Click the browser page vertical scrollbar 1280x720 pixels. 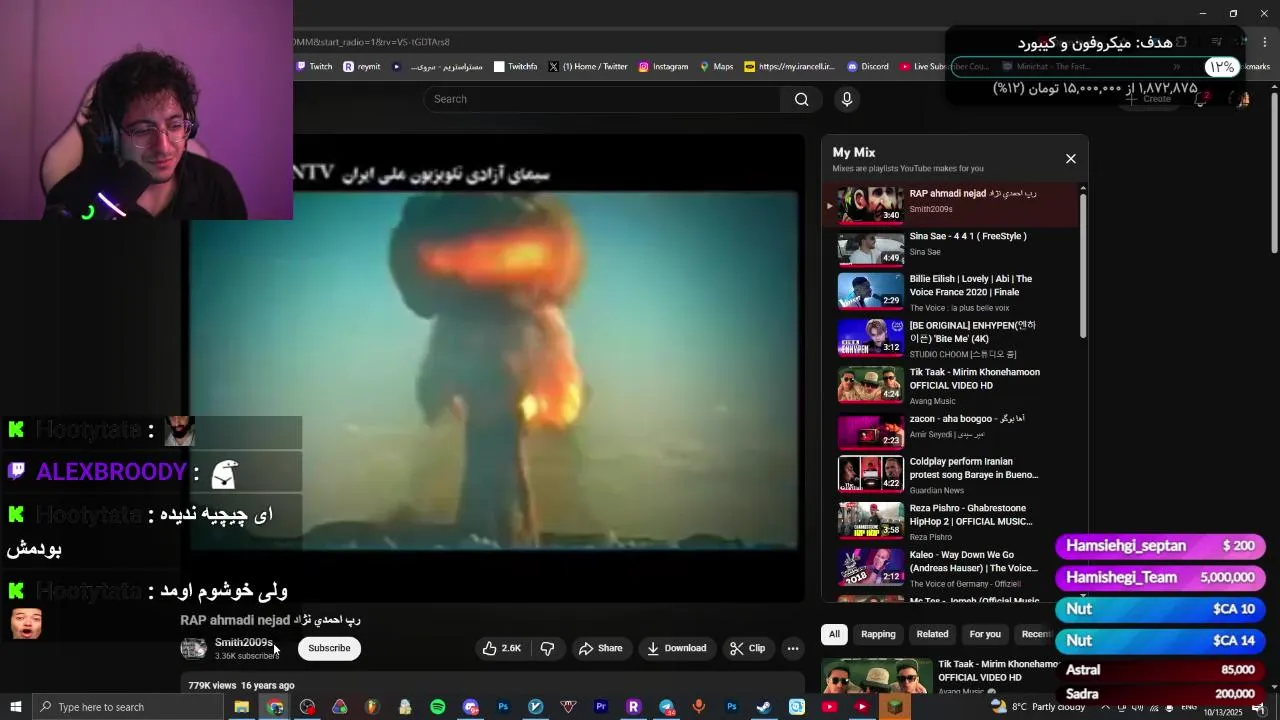(x=1274, y=172)
